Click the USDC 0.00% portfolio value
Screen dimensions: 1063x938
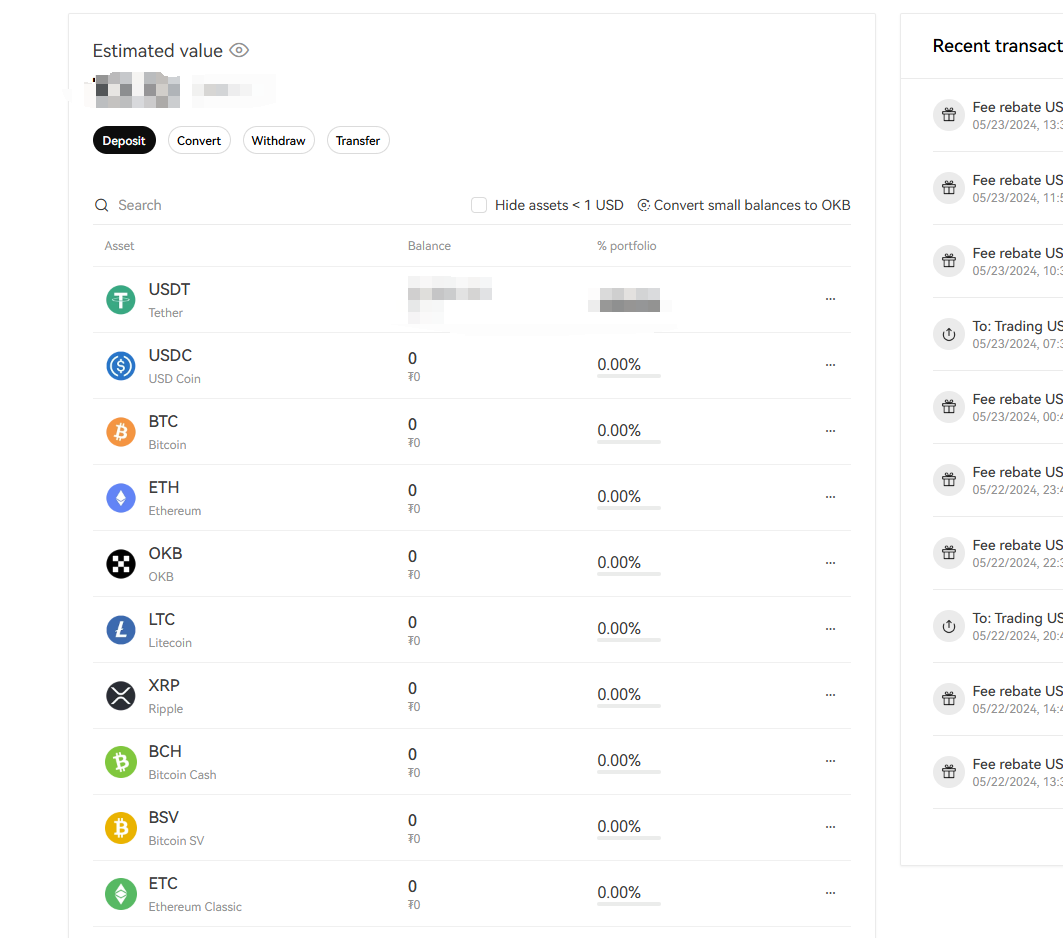(x=619, y=364)
